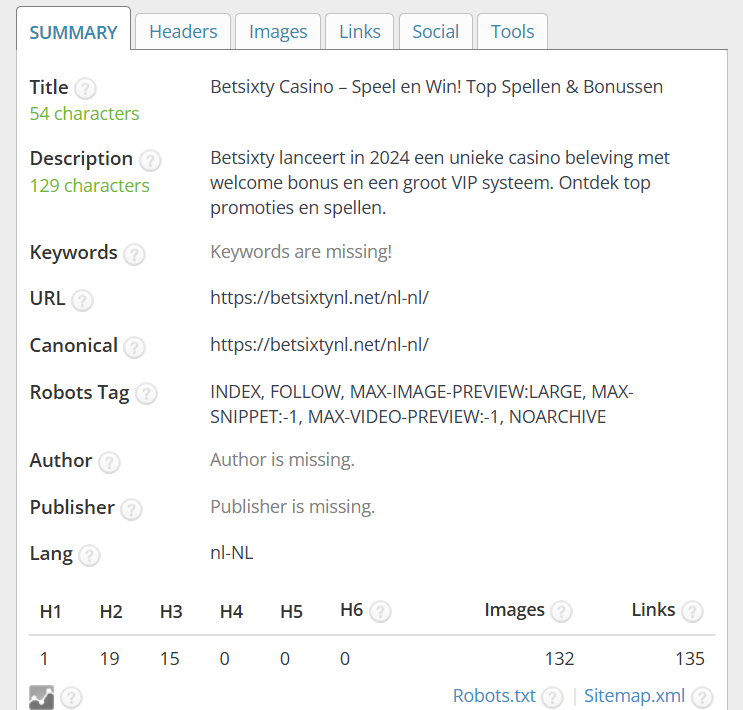Switch to the Headers tab
Image resolution: width=743 pixels, height=710 pixels.
pos(183,32)
